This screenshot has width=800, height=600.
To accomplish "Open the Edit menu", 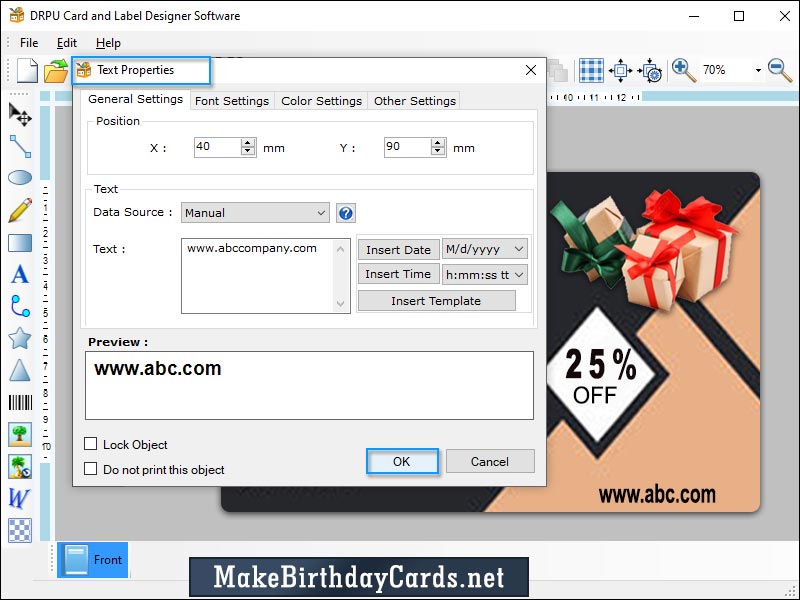I will 67,43.
